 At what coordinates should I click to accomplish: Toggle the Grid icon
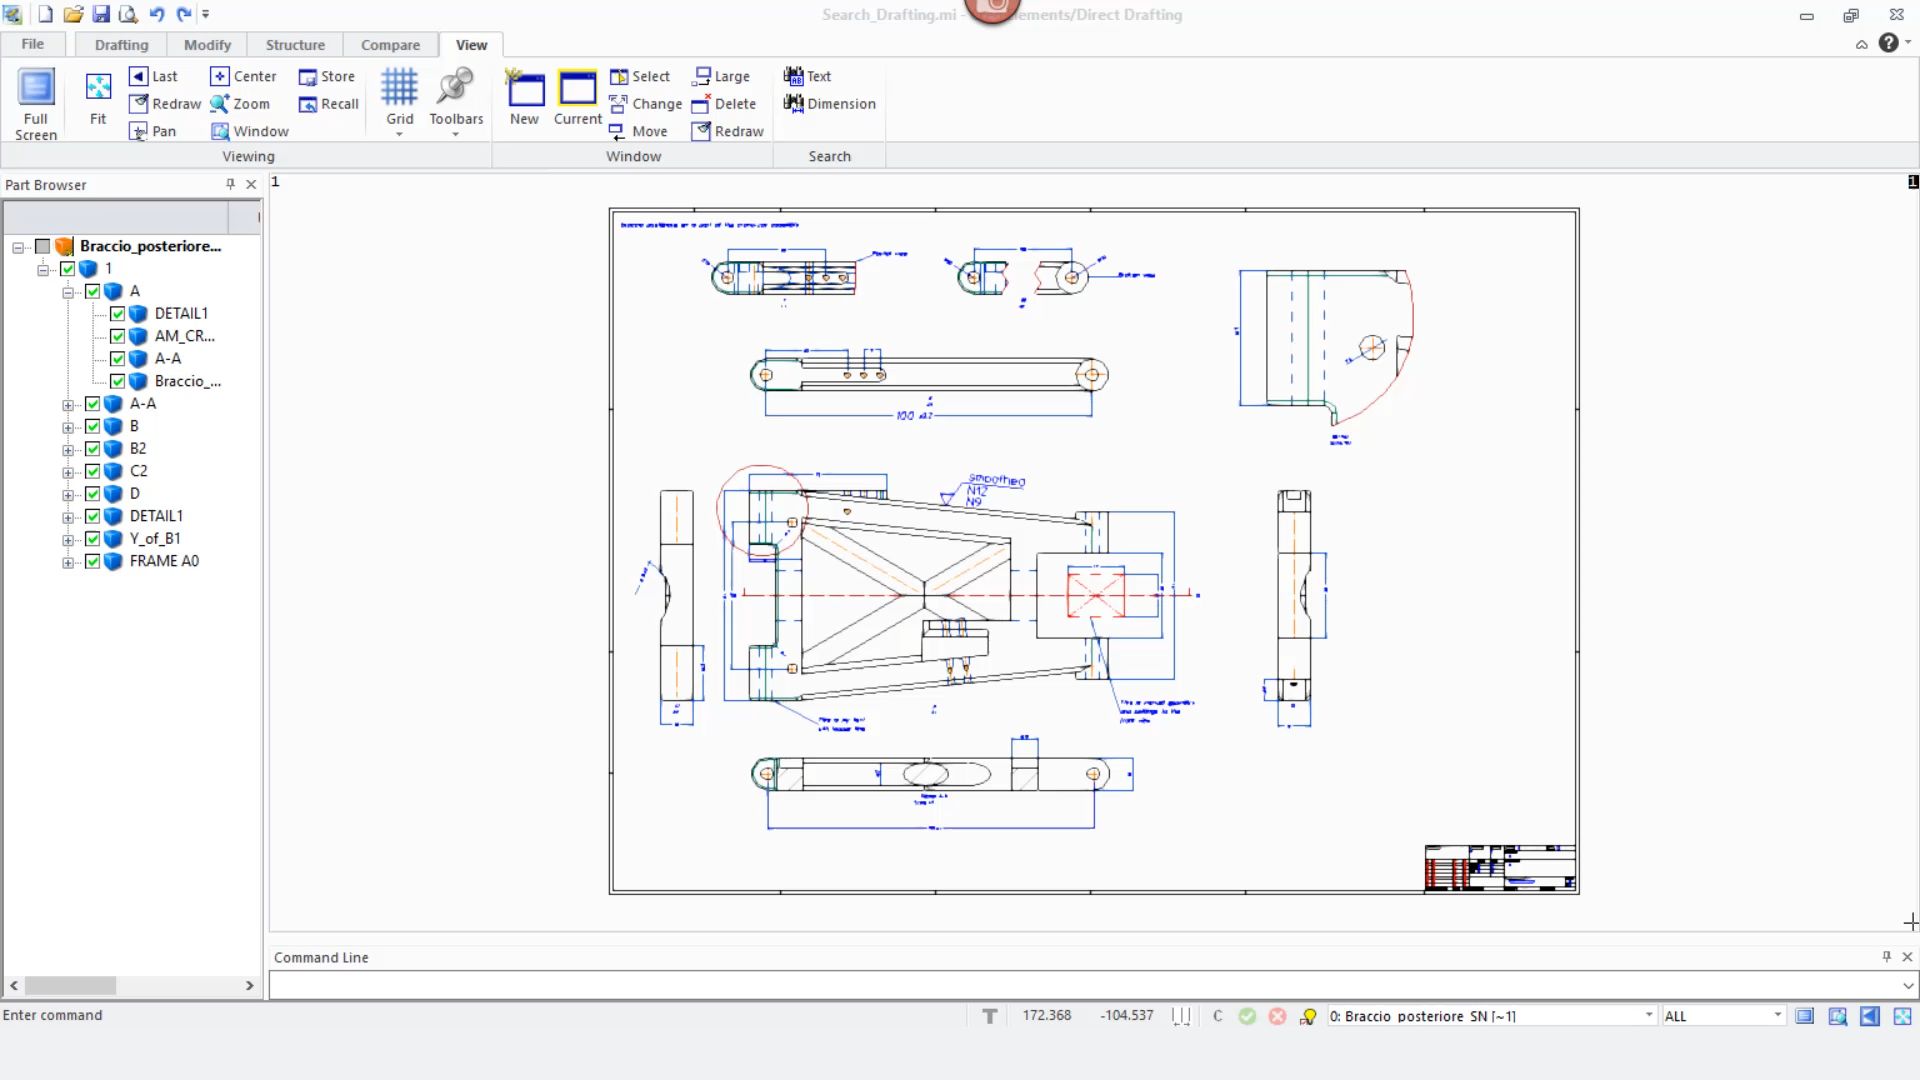pos(399,87)
